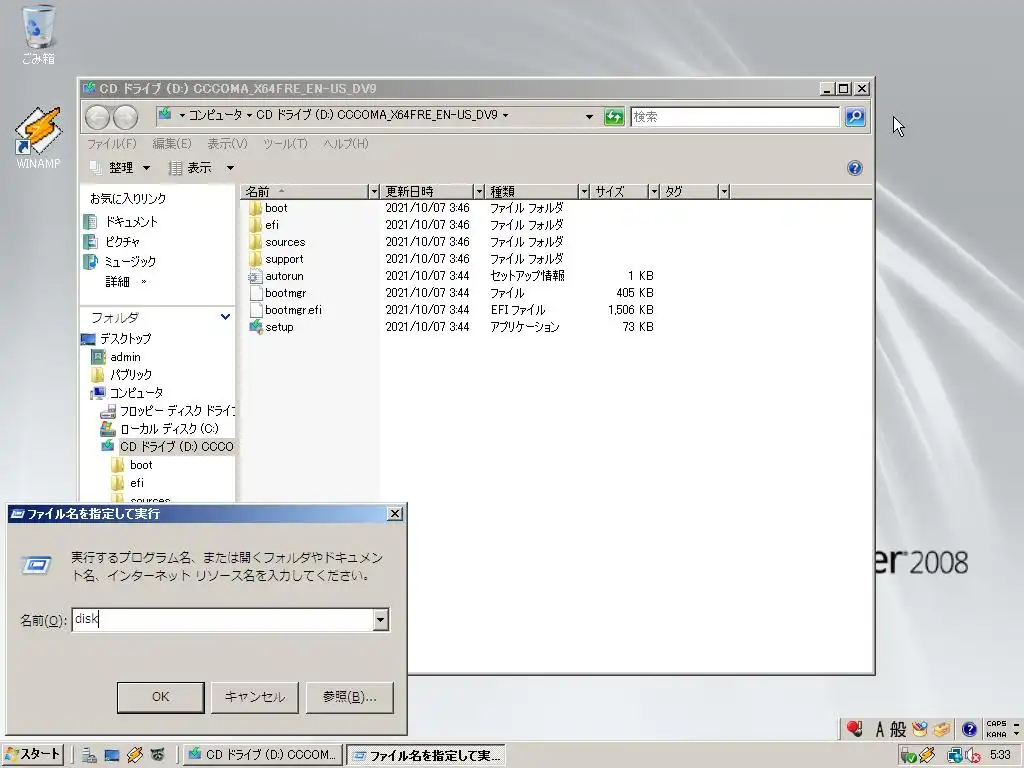Click the Explorer back navigation button

click(x=98, y=117)
